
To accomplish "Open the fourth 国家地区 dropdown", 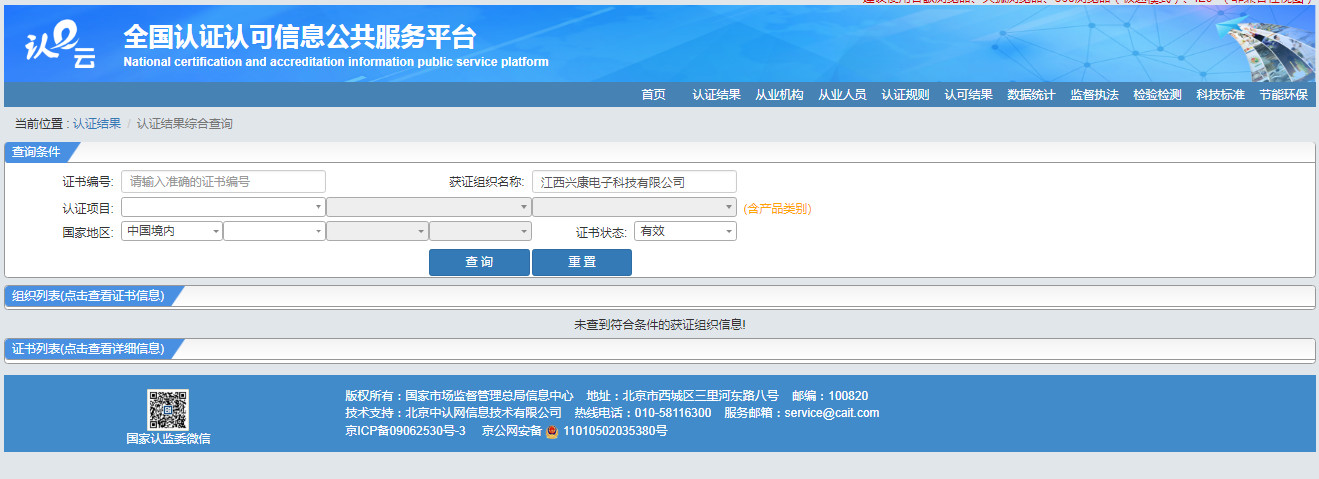I will [x=481, y=231].
